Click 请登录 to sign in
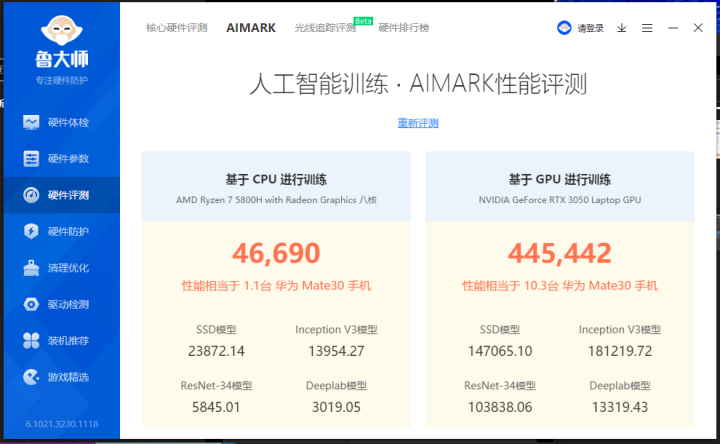720x444 pixels. [590, 28]
